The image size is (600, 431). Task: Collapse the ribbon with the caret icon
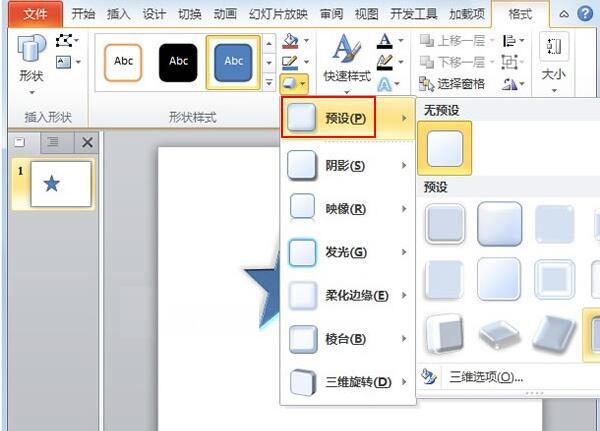(564, 15)
